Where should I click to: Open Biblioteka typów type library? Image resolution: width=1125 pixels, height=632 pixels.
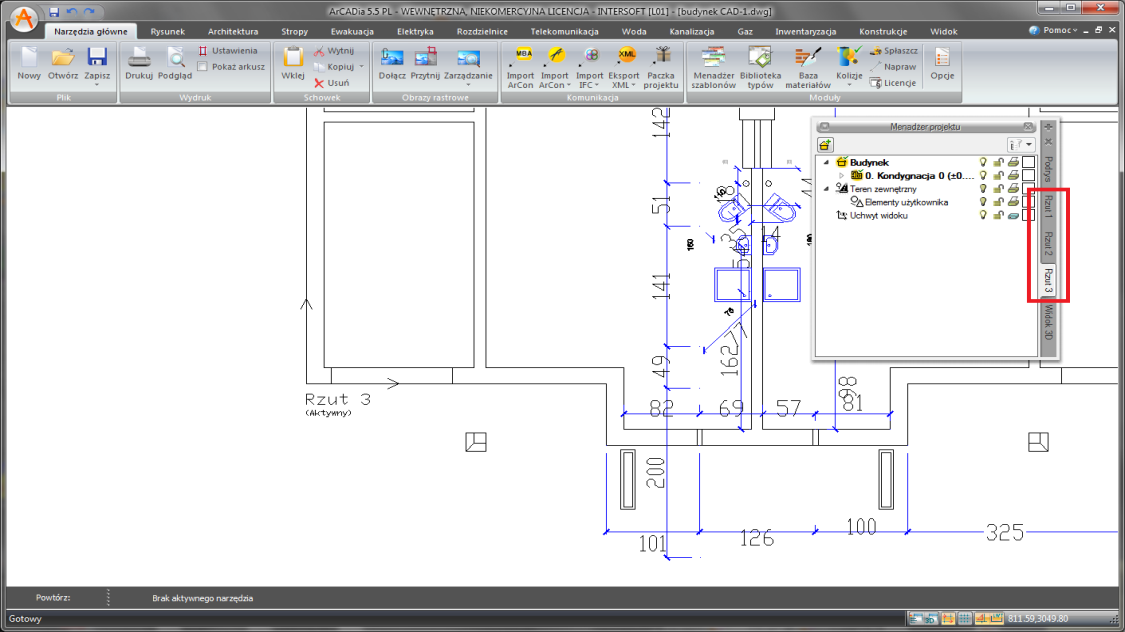pos(761,67)
